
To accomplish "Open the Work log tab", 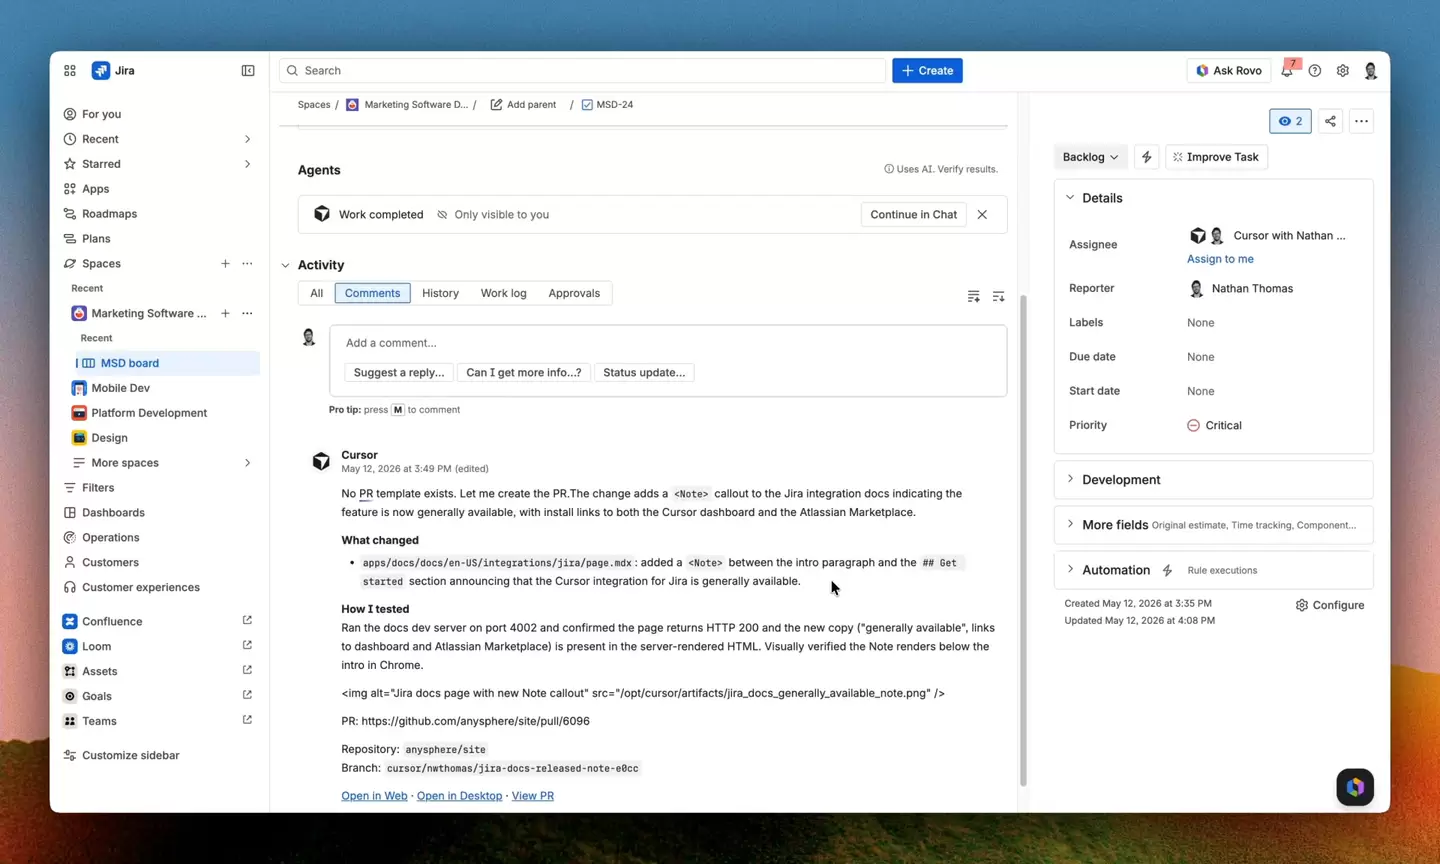I will tap(503, 293).
